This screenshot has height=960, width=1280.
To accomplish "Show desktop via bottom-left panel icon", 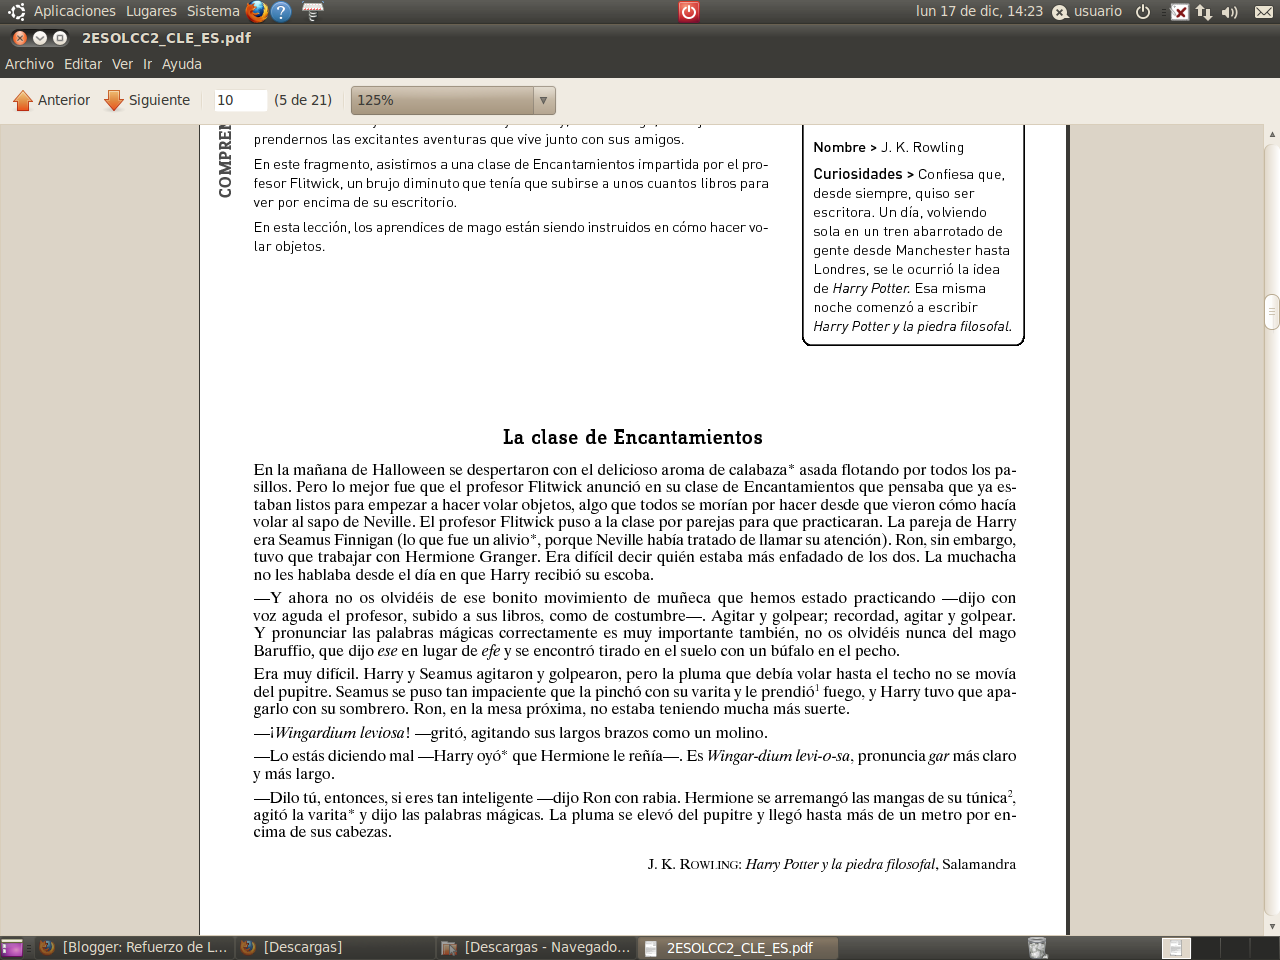I will pyautogui.click(x=12, y=948).
